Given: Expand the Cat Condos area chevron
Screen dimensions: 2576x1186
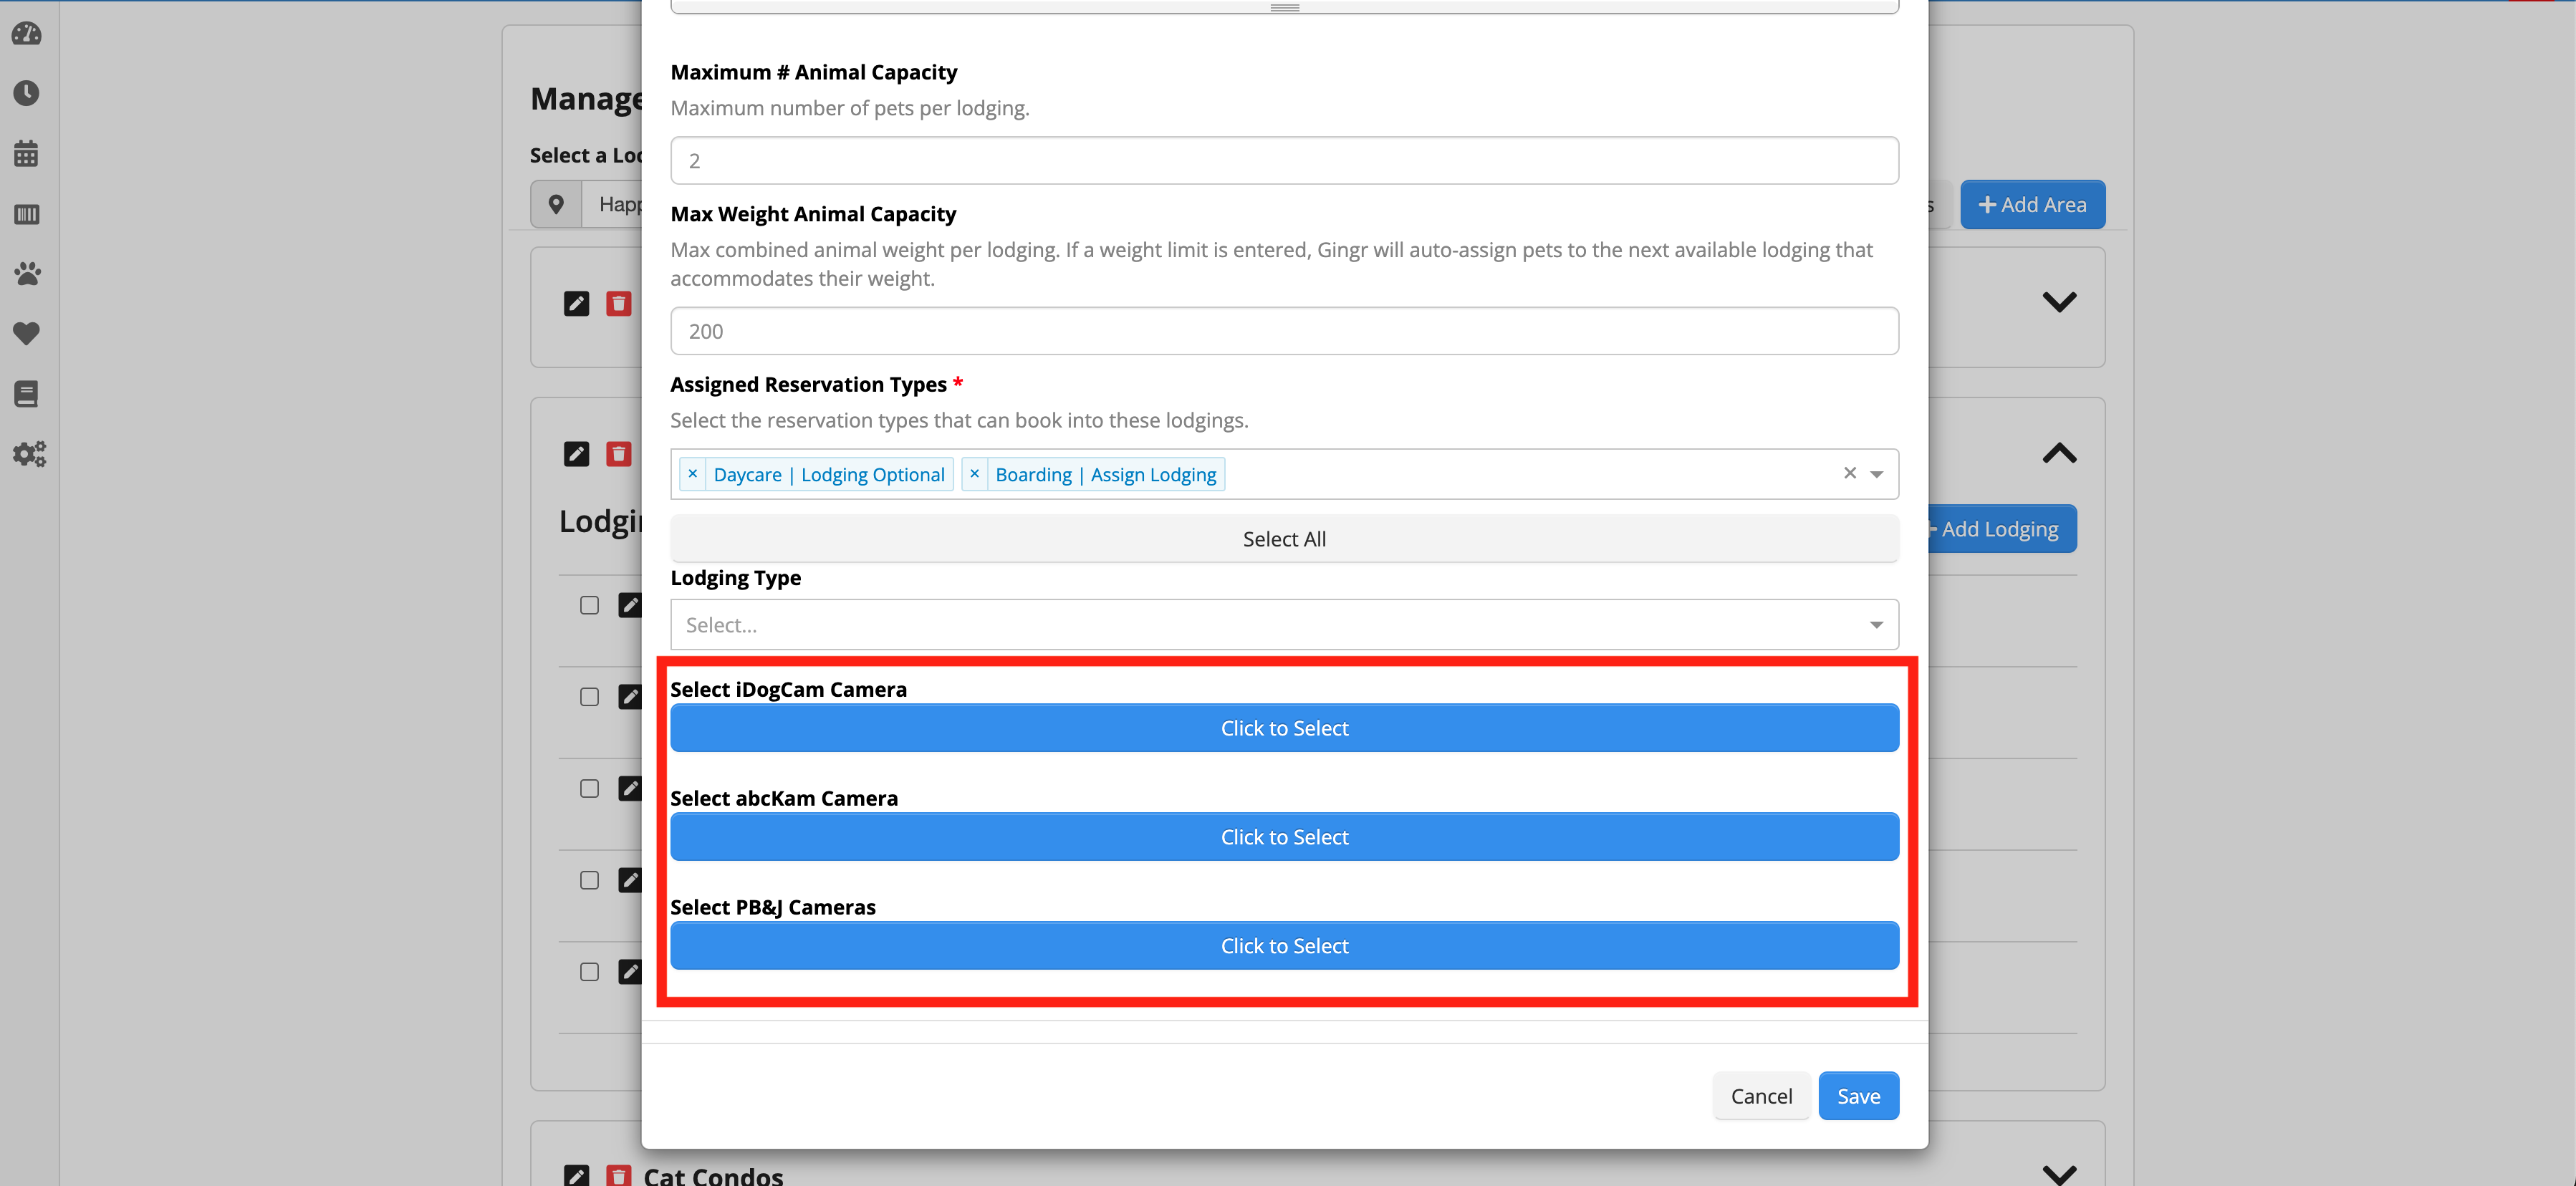Looking at the screenshot, I should tap(2059, 1174).
